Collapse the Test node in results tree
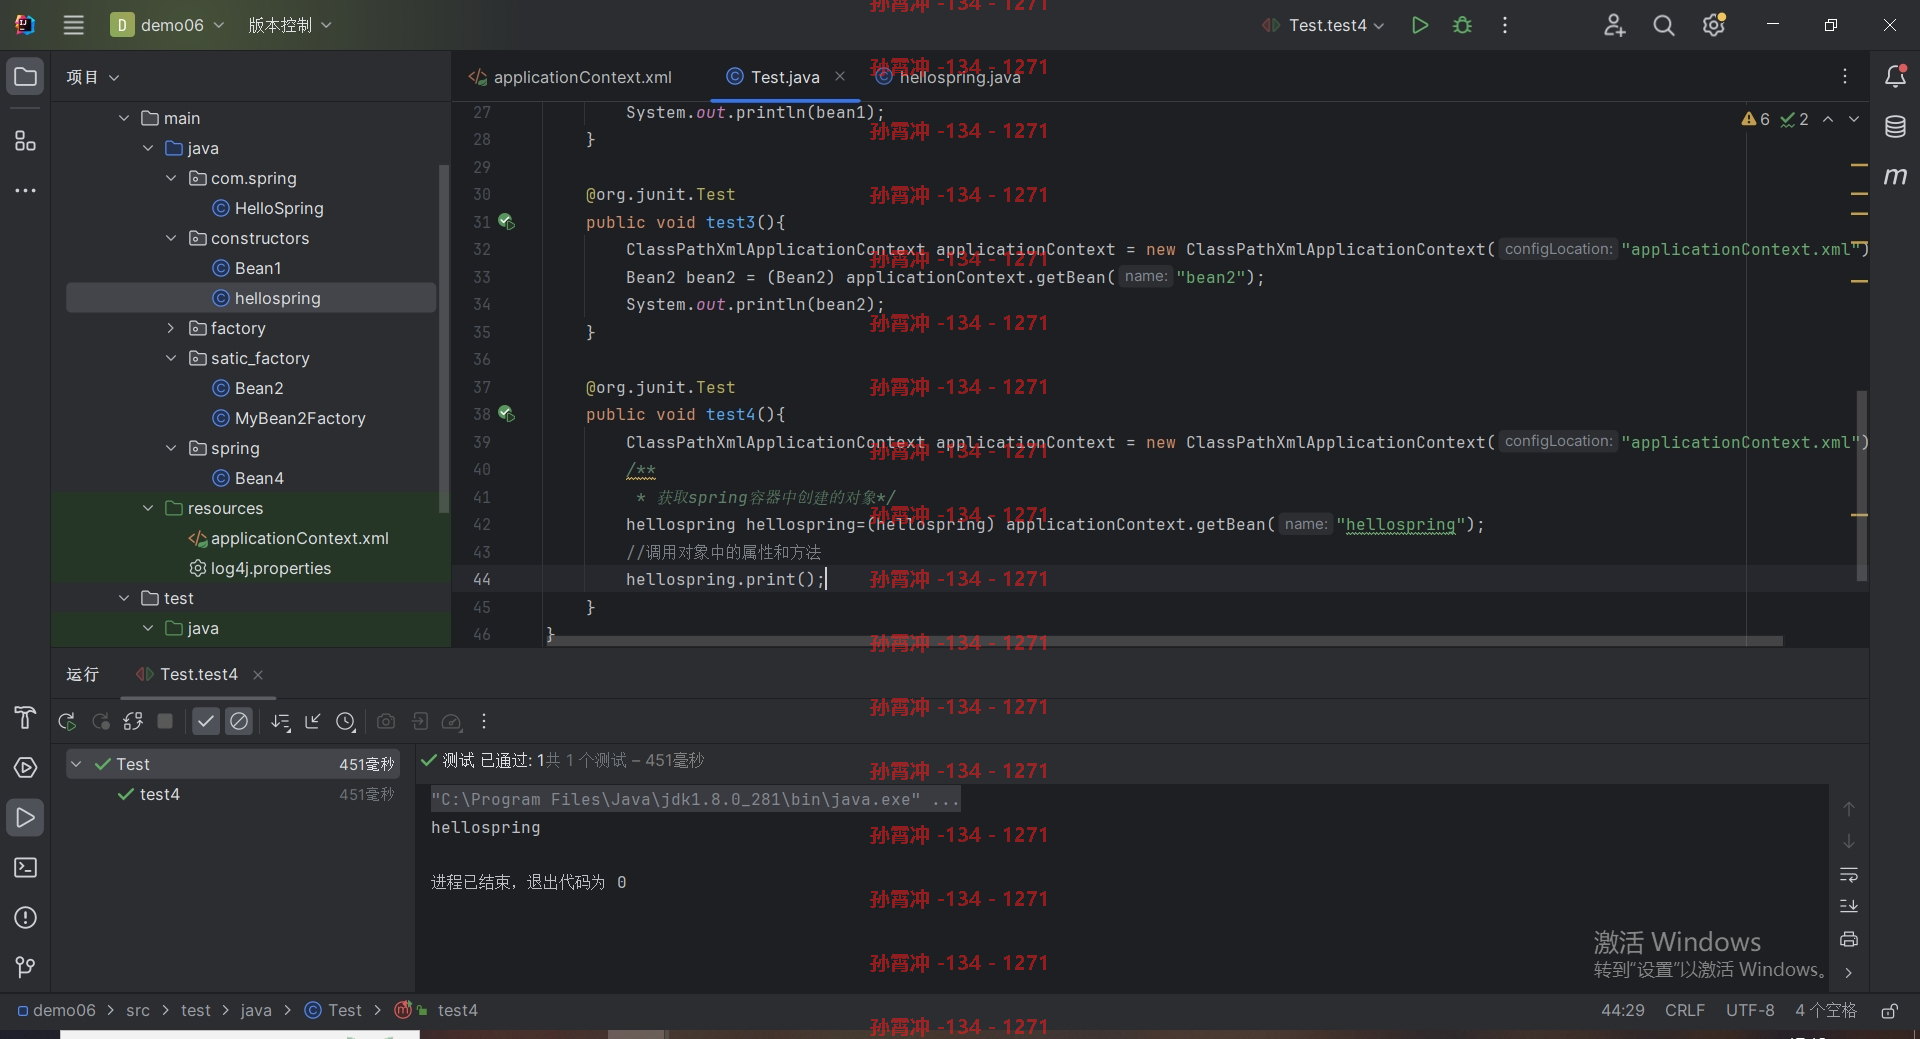Viewport: 1920px width, 1039px height. pos(76,764)
